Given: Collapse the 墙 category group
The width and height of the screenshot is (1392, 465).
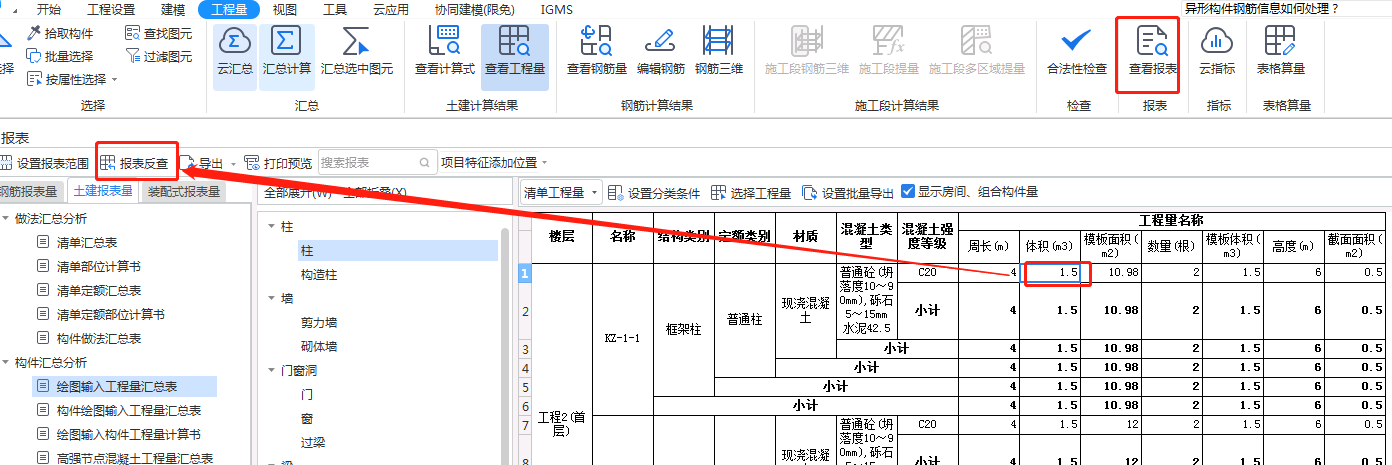Looking at the screenshot, I should [x=271, y=298].
